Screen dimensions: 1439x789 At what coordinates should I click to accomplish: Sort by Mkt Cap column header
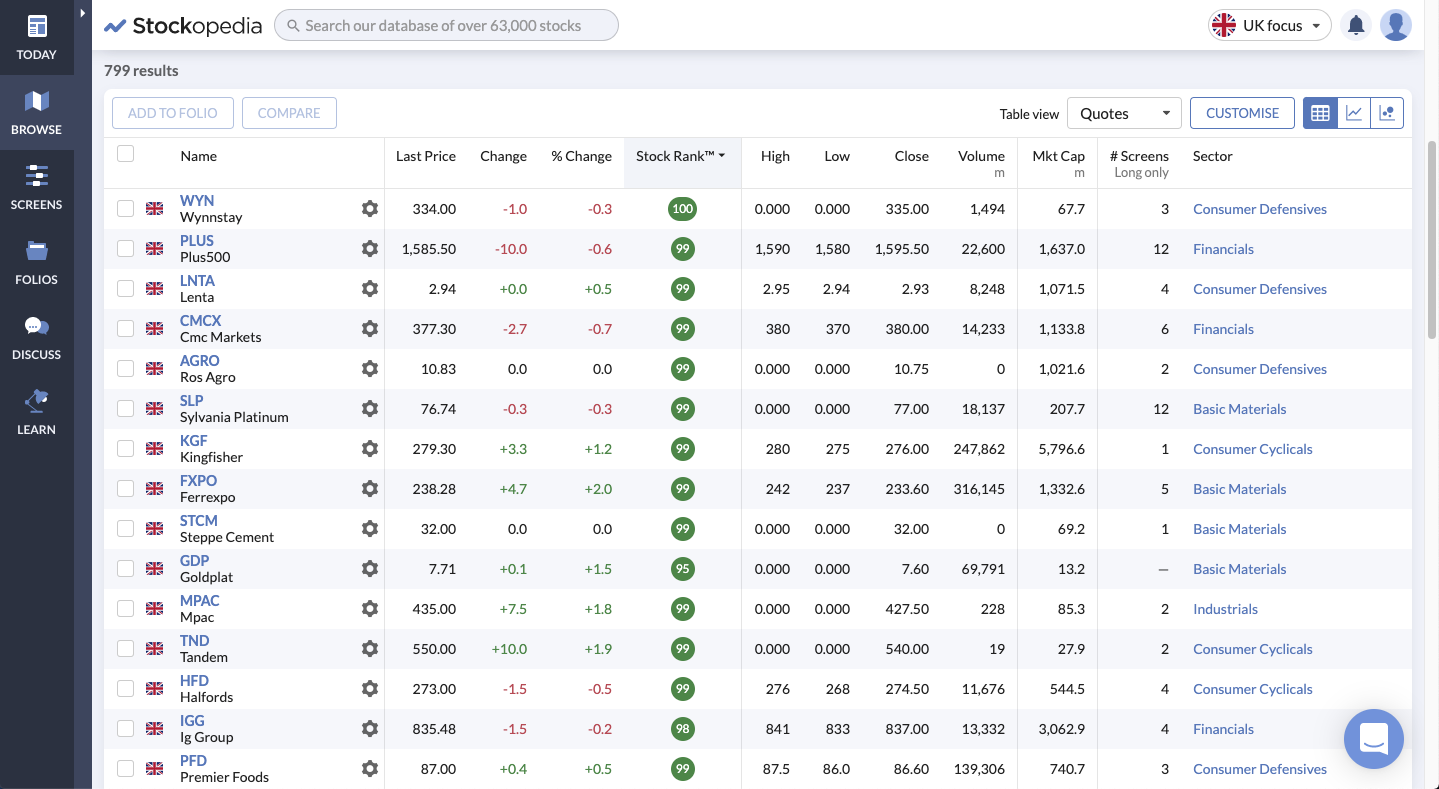[x=1058, y=156]
